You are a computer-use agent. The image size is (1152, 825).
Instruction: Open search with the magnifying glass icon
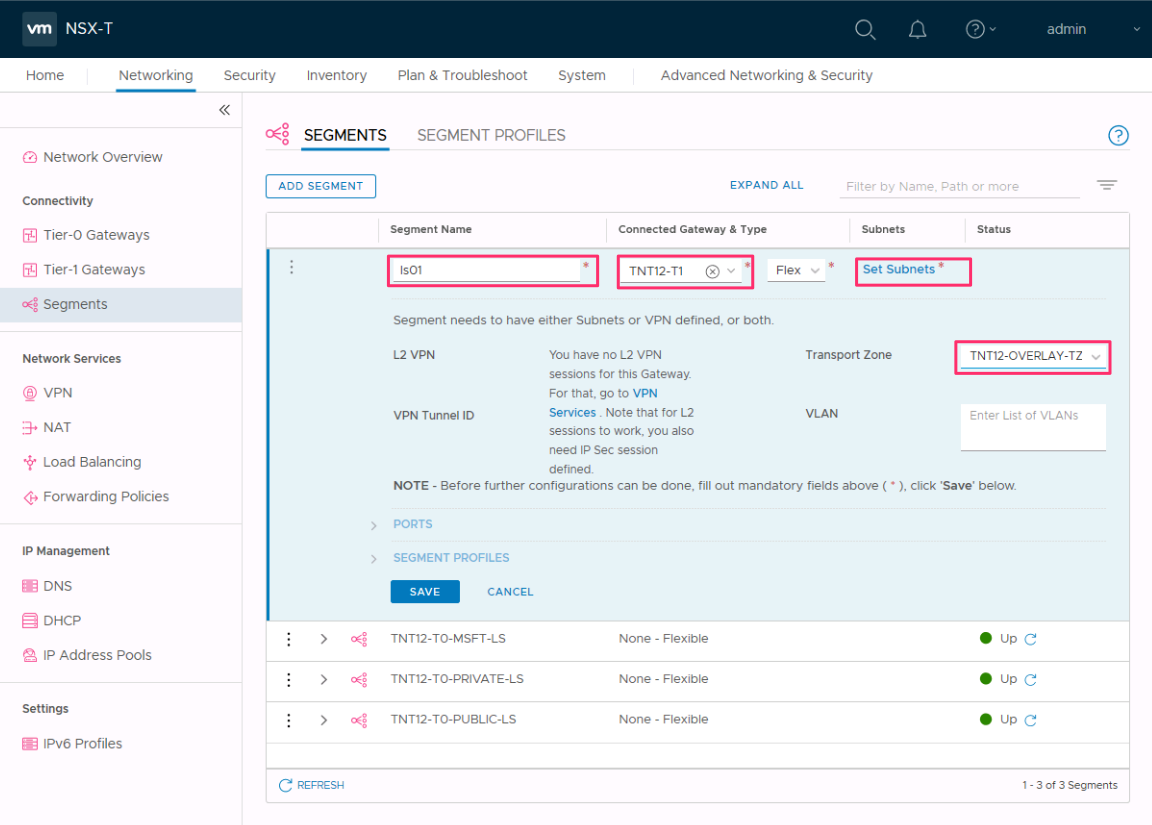coord(864,29)
